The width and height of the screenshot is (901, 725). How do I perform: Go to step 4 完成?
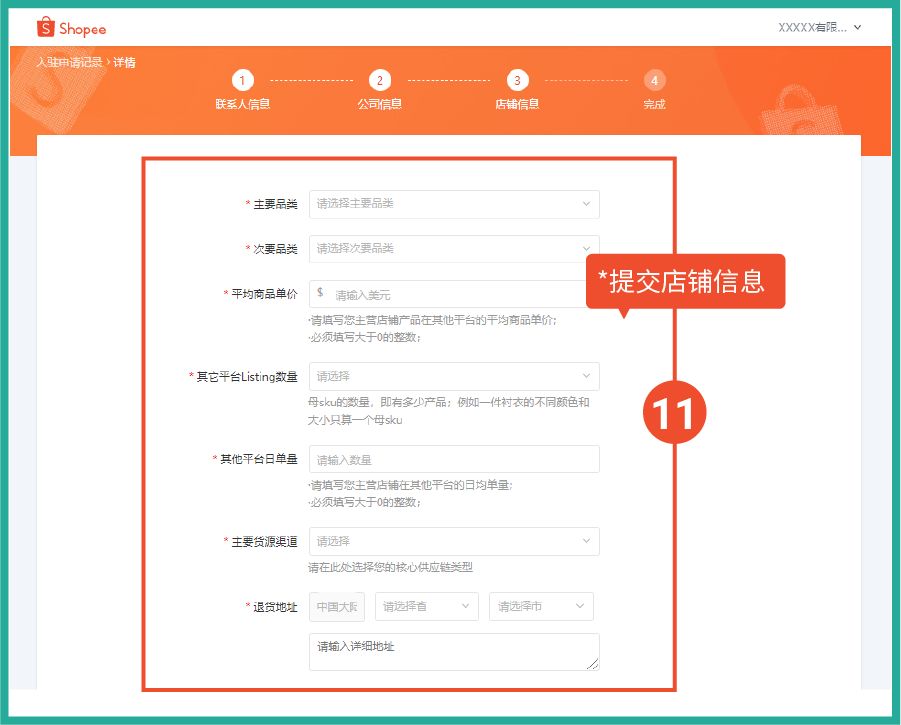(x=654, y=90)
